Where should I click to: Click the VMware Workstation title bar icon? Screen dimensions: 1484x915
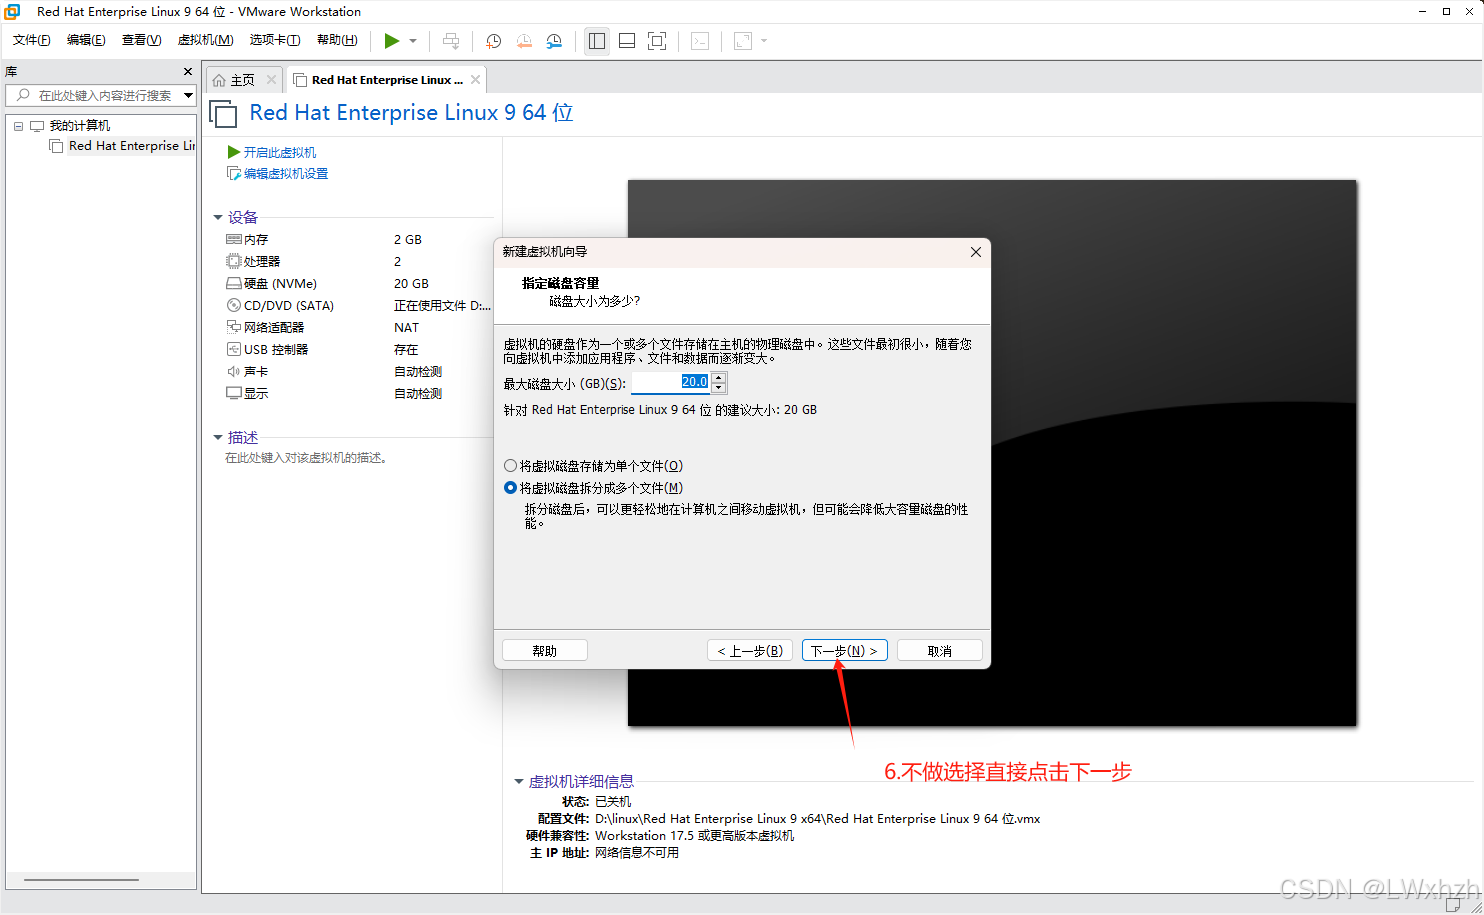tap(12, 12)
